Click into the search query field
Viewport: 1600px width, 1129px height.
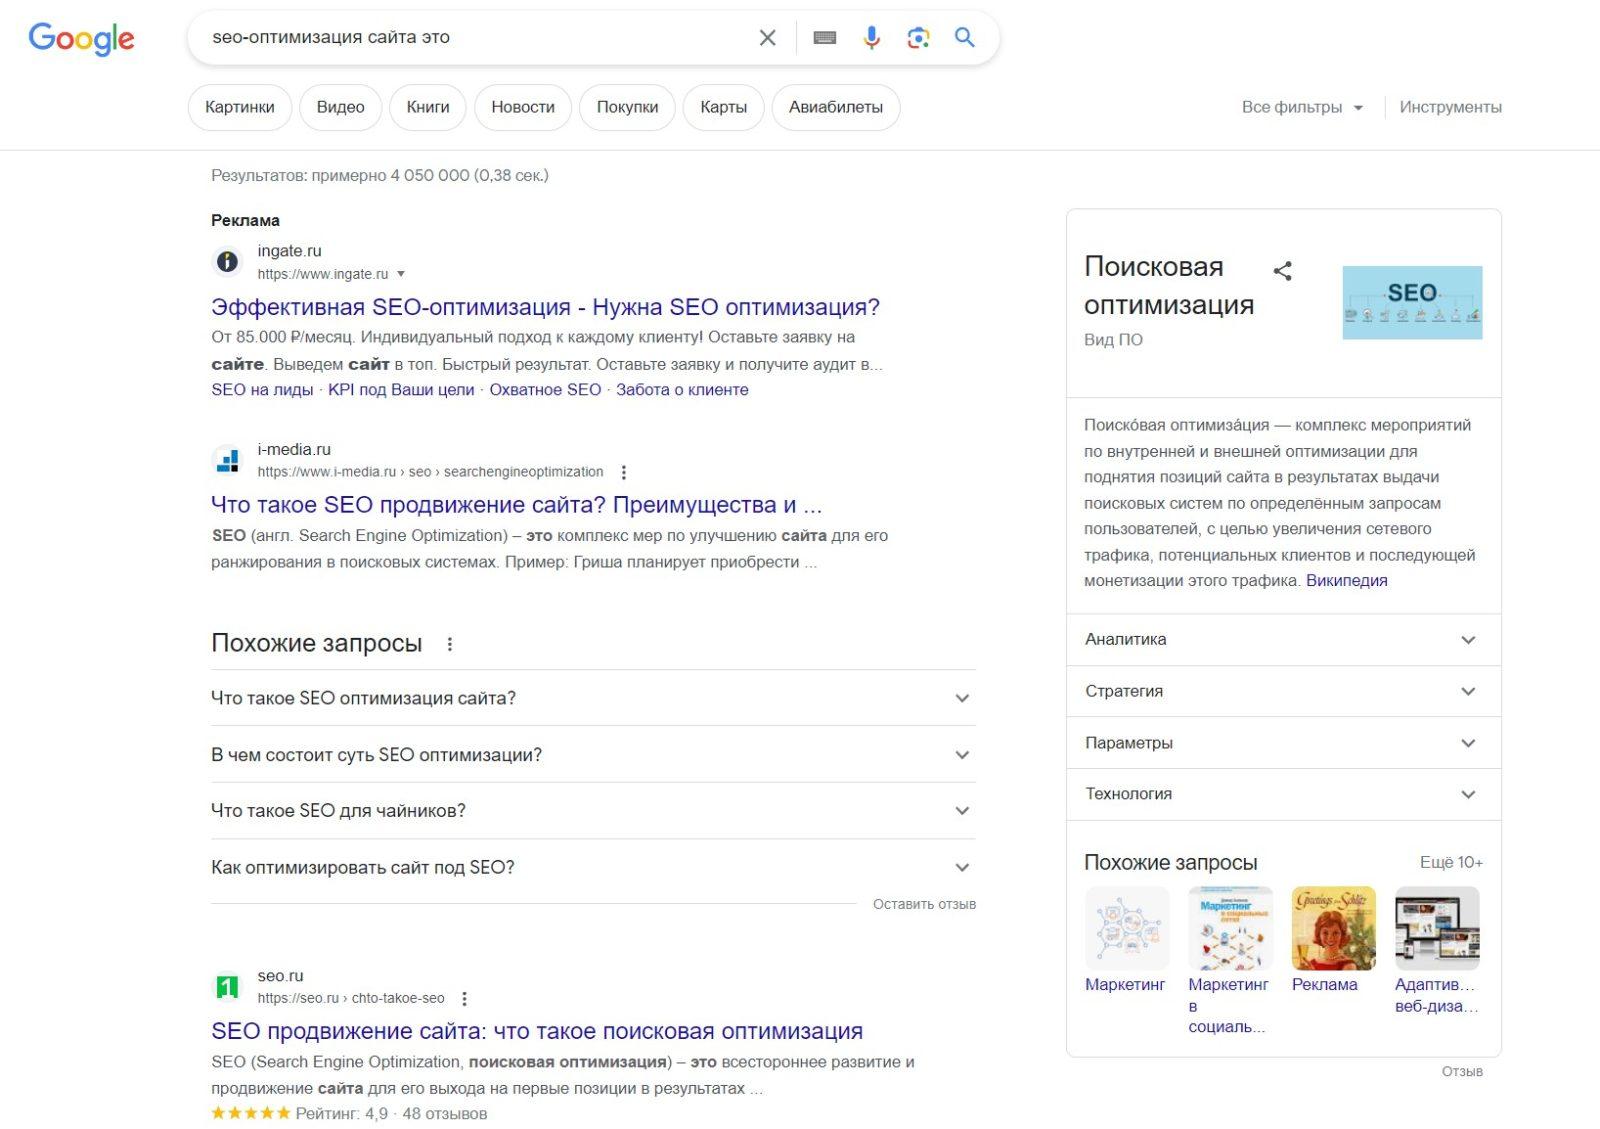click(475, 38)
